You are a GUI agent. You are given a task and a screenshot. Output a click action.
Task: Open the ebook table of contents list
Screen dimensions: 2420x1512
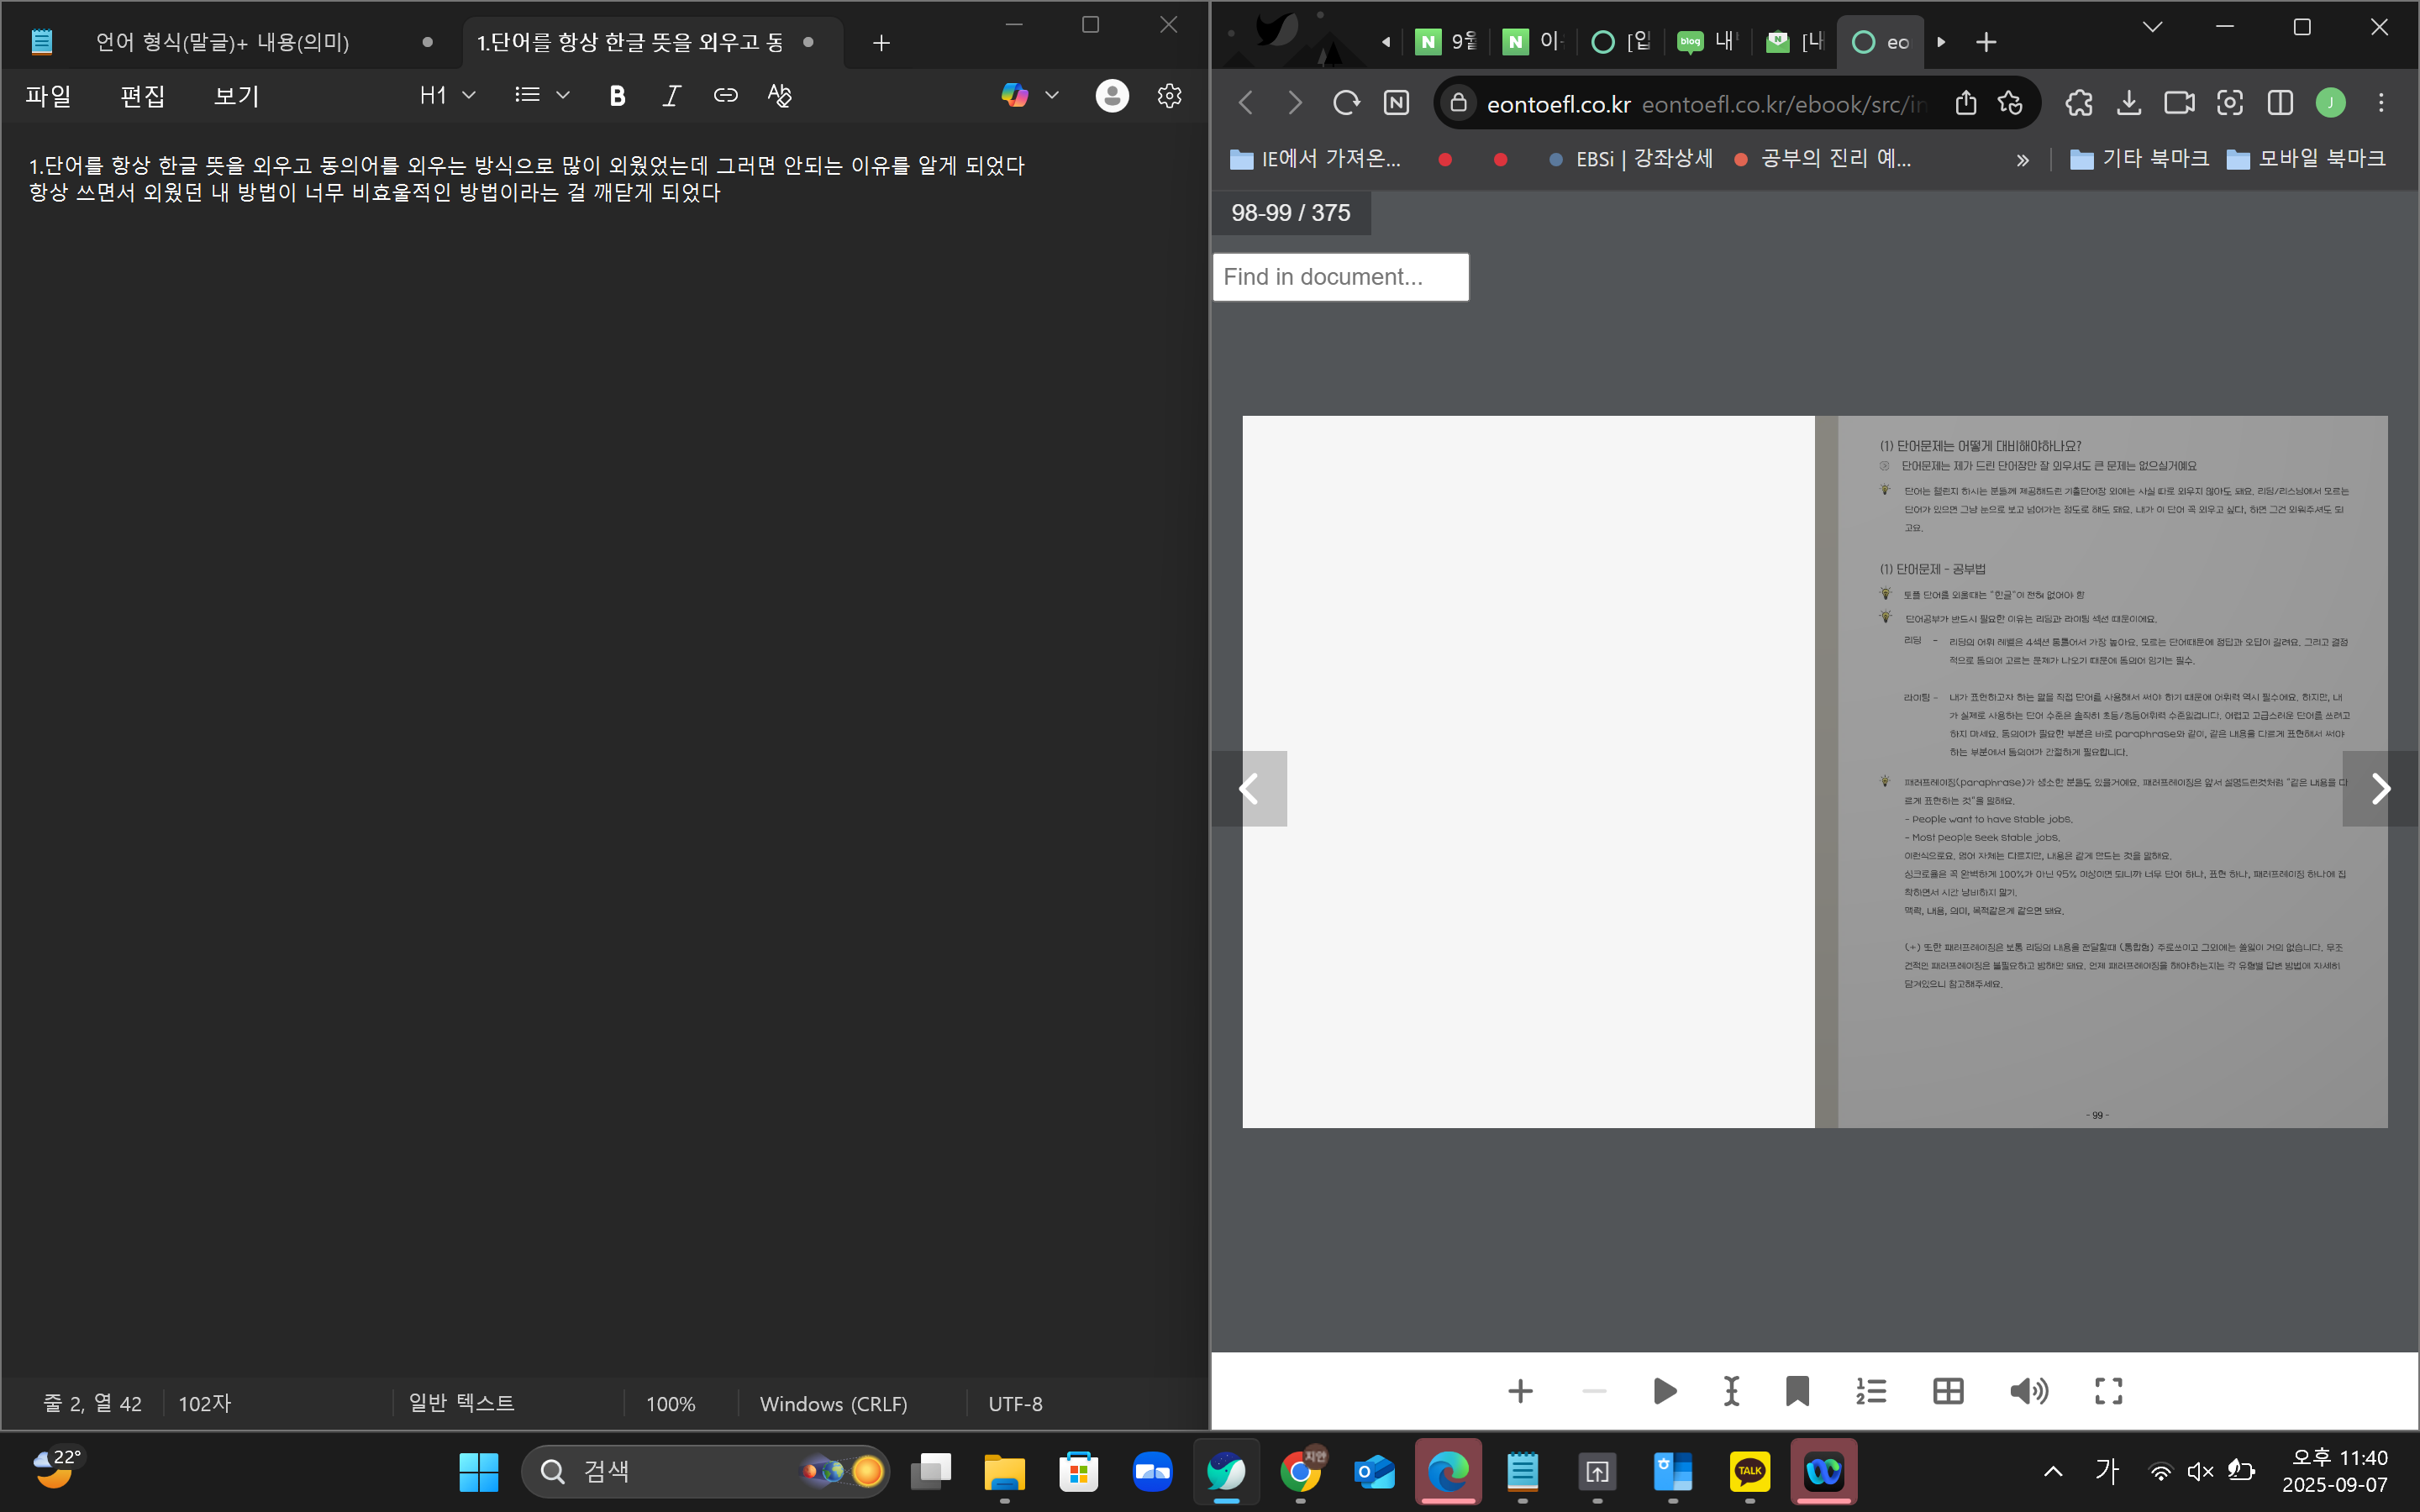[x=1871, y=1391]
